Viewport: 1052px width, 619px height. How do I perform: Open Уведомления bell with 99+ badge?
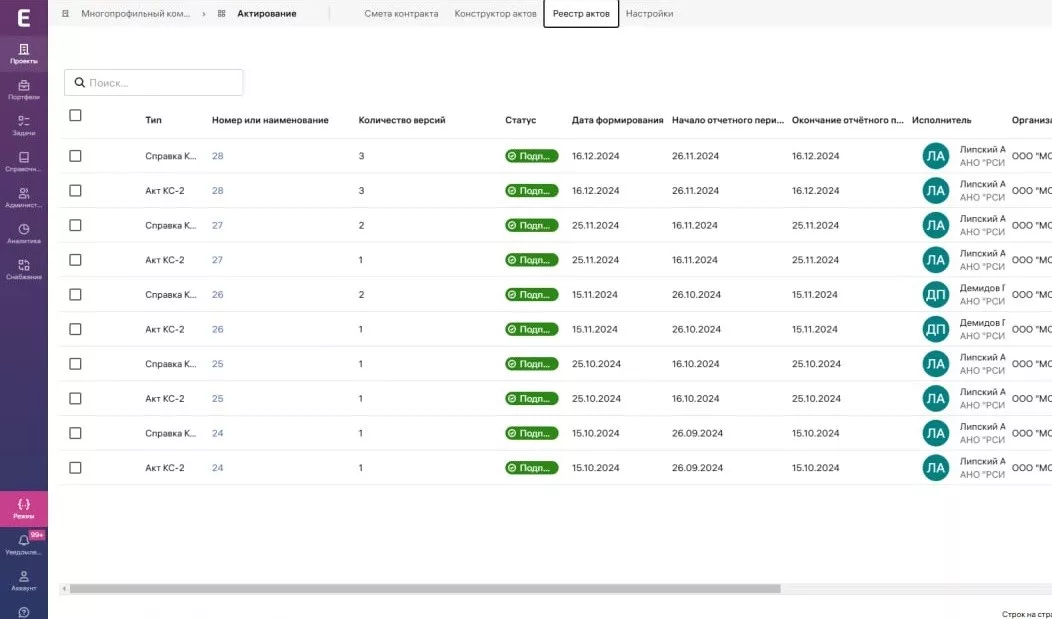[24, 544]
